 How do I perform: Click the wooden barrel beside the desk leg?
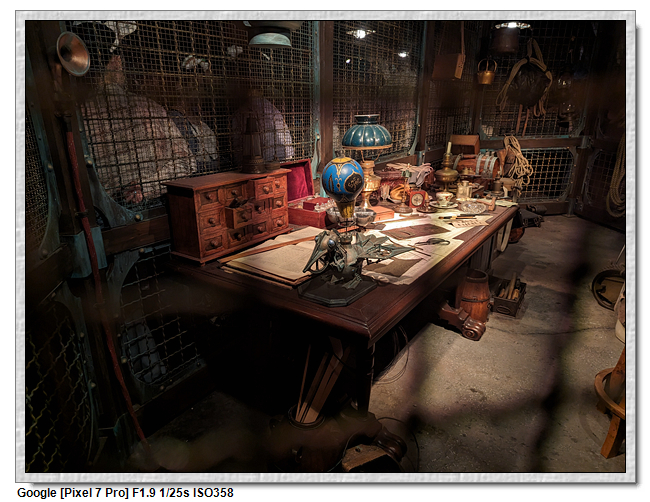[x=474, y=296]
